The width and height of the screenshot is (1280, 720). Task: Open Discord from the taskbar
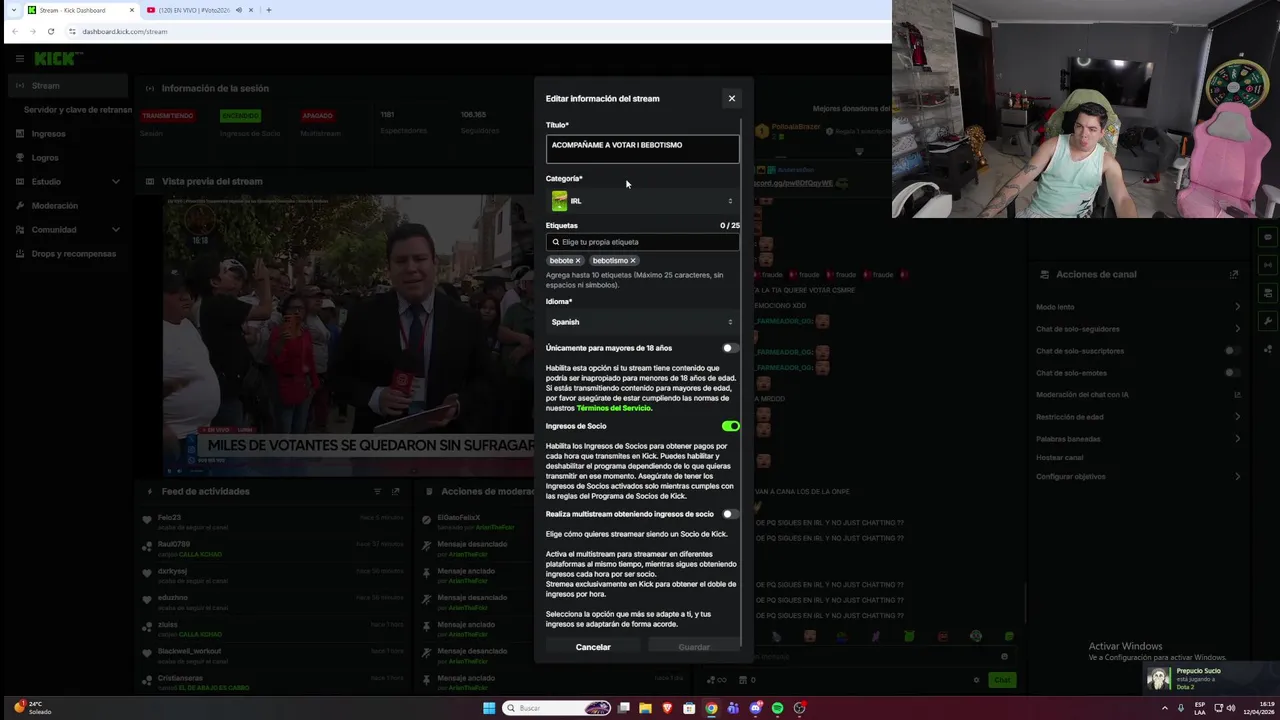click(x=755, y=708)
